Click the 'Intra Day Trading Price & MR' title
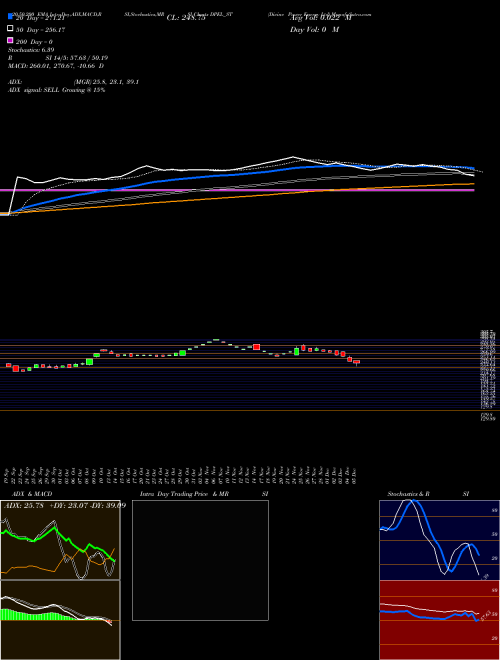This screenshot has height=660, width=500. pyautogui.click(x=184, y=494)
